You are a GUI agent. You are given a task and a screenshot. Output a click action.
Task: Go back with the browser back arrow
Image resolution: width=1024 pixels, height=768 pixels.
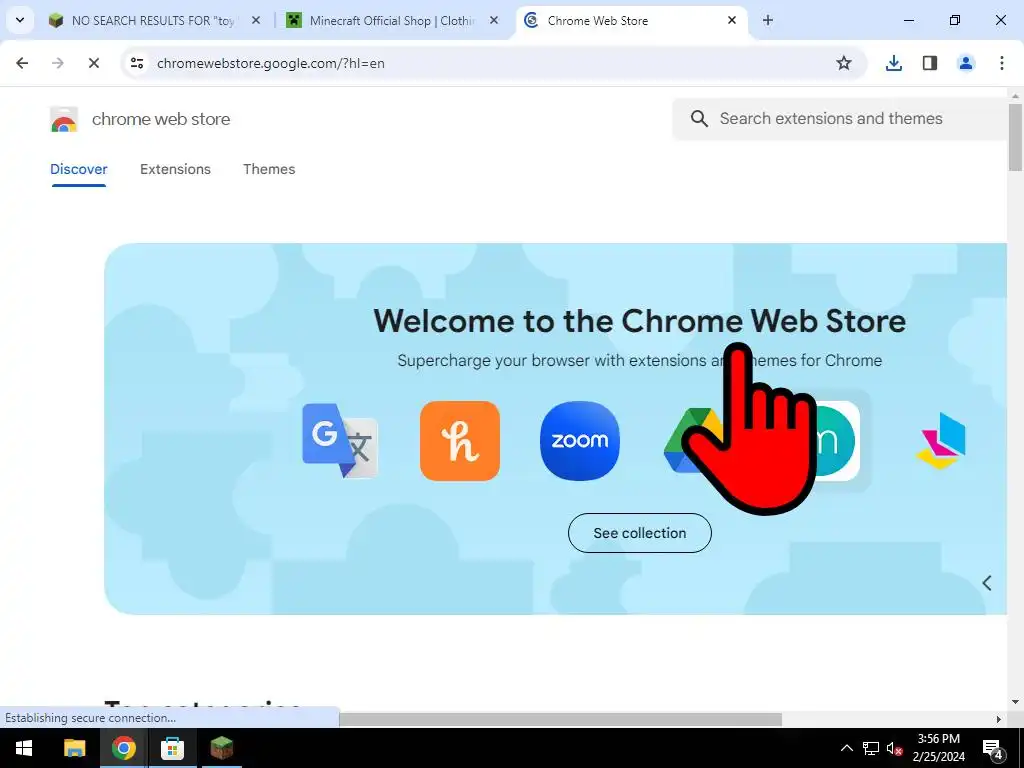[22, 63]
